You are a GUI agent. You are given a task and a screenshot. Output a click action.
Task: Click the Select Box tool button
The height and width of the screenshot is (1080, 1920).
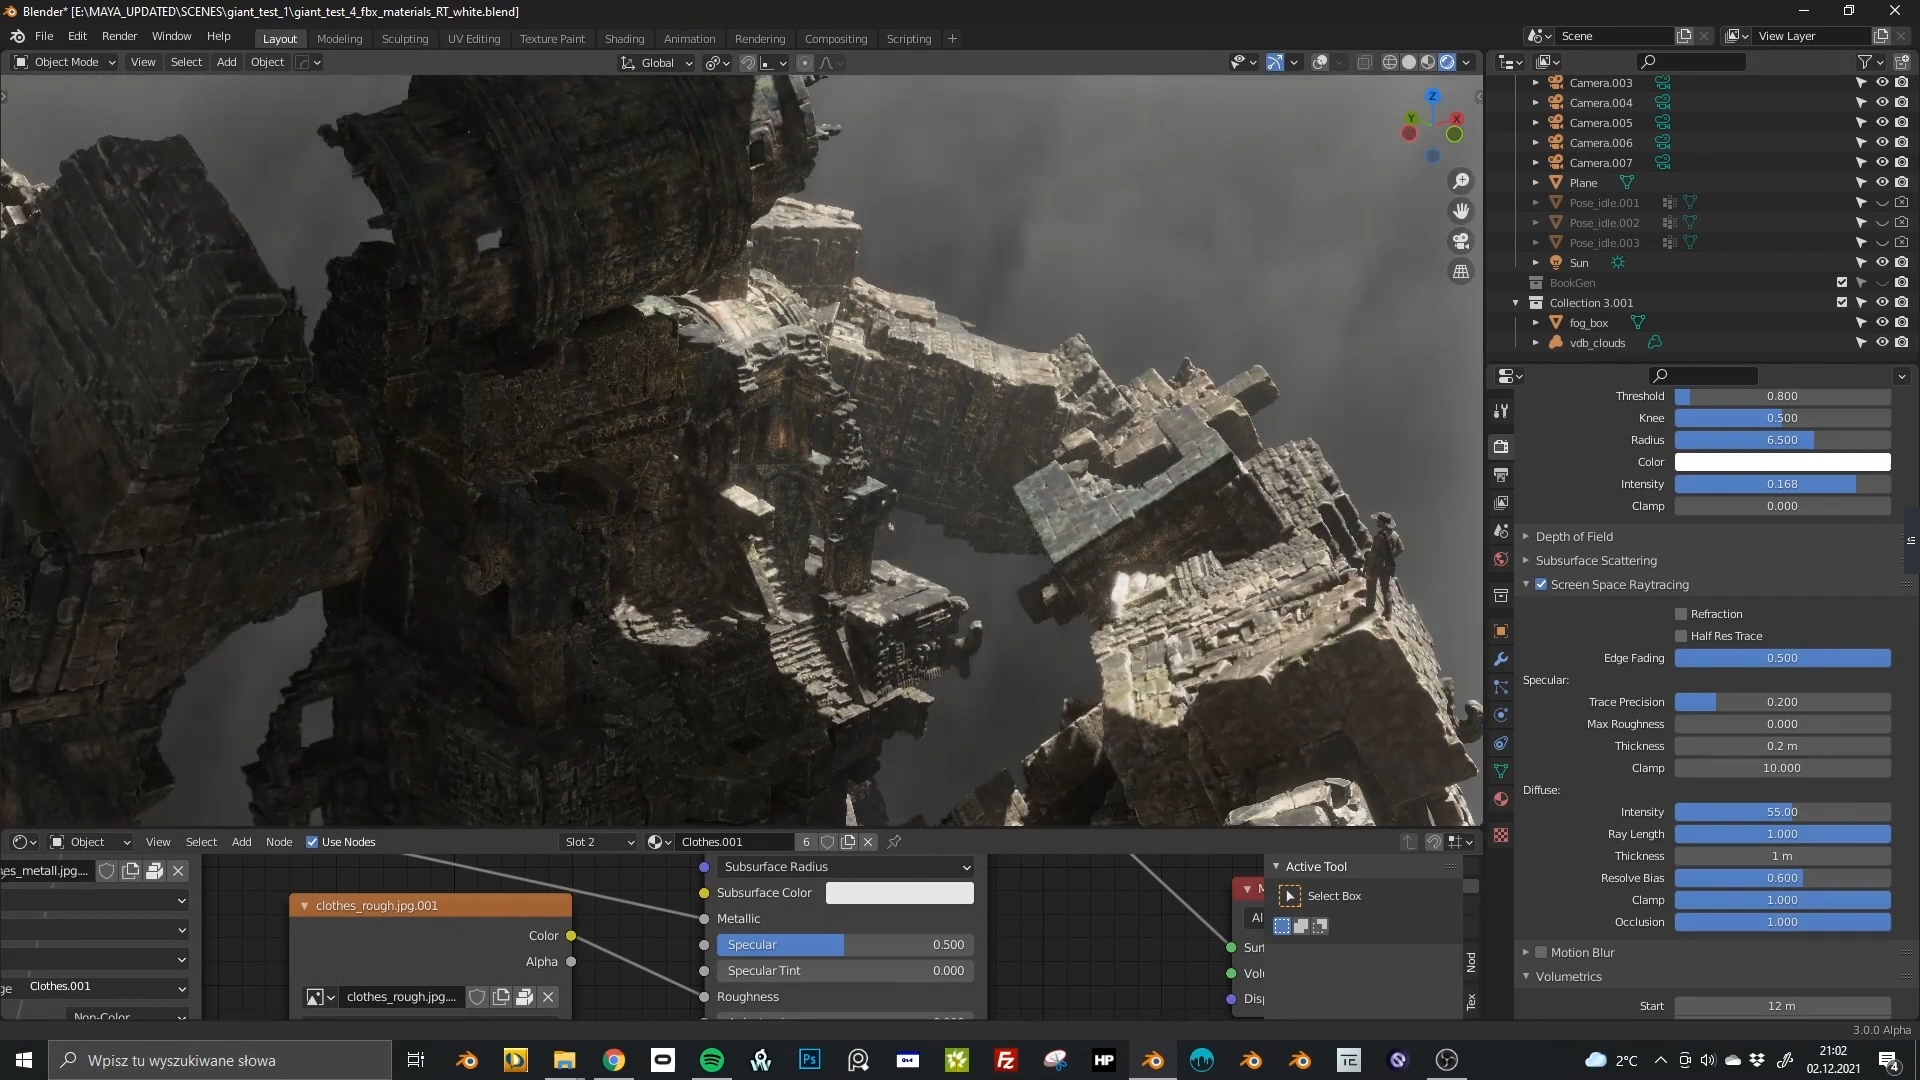pos(1290,896)
